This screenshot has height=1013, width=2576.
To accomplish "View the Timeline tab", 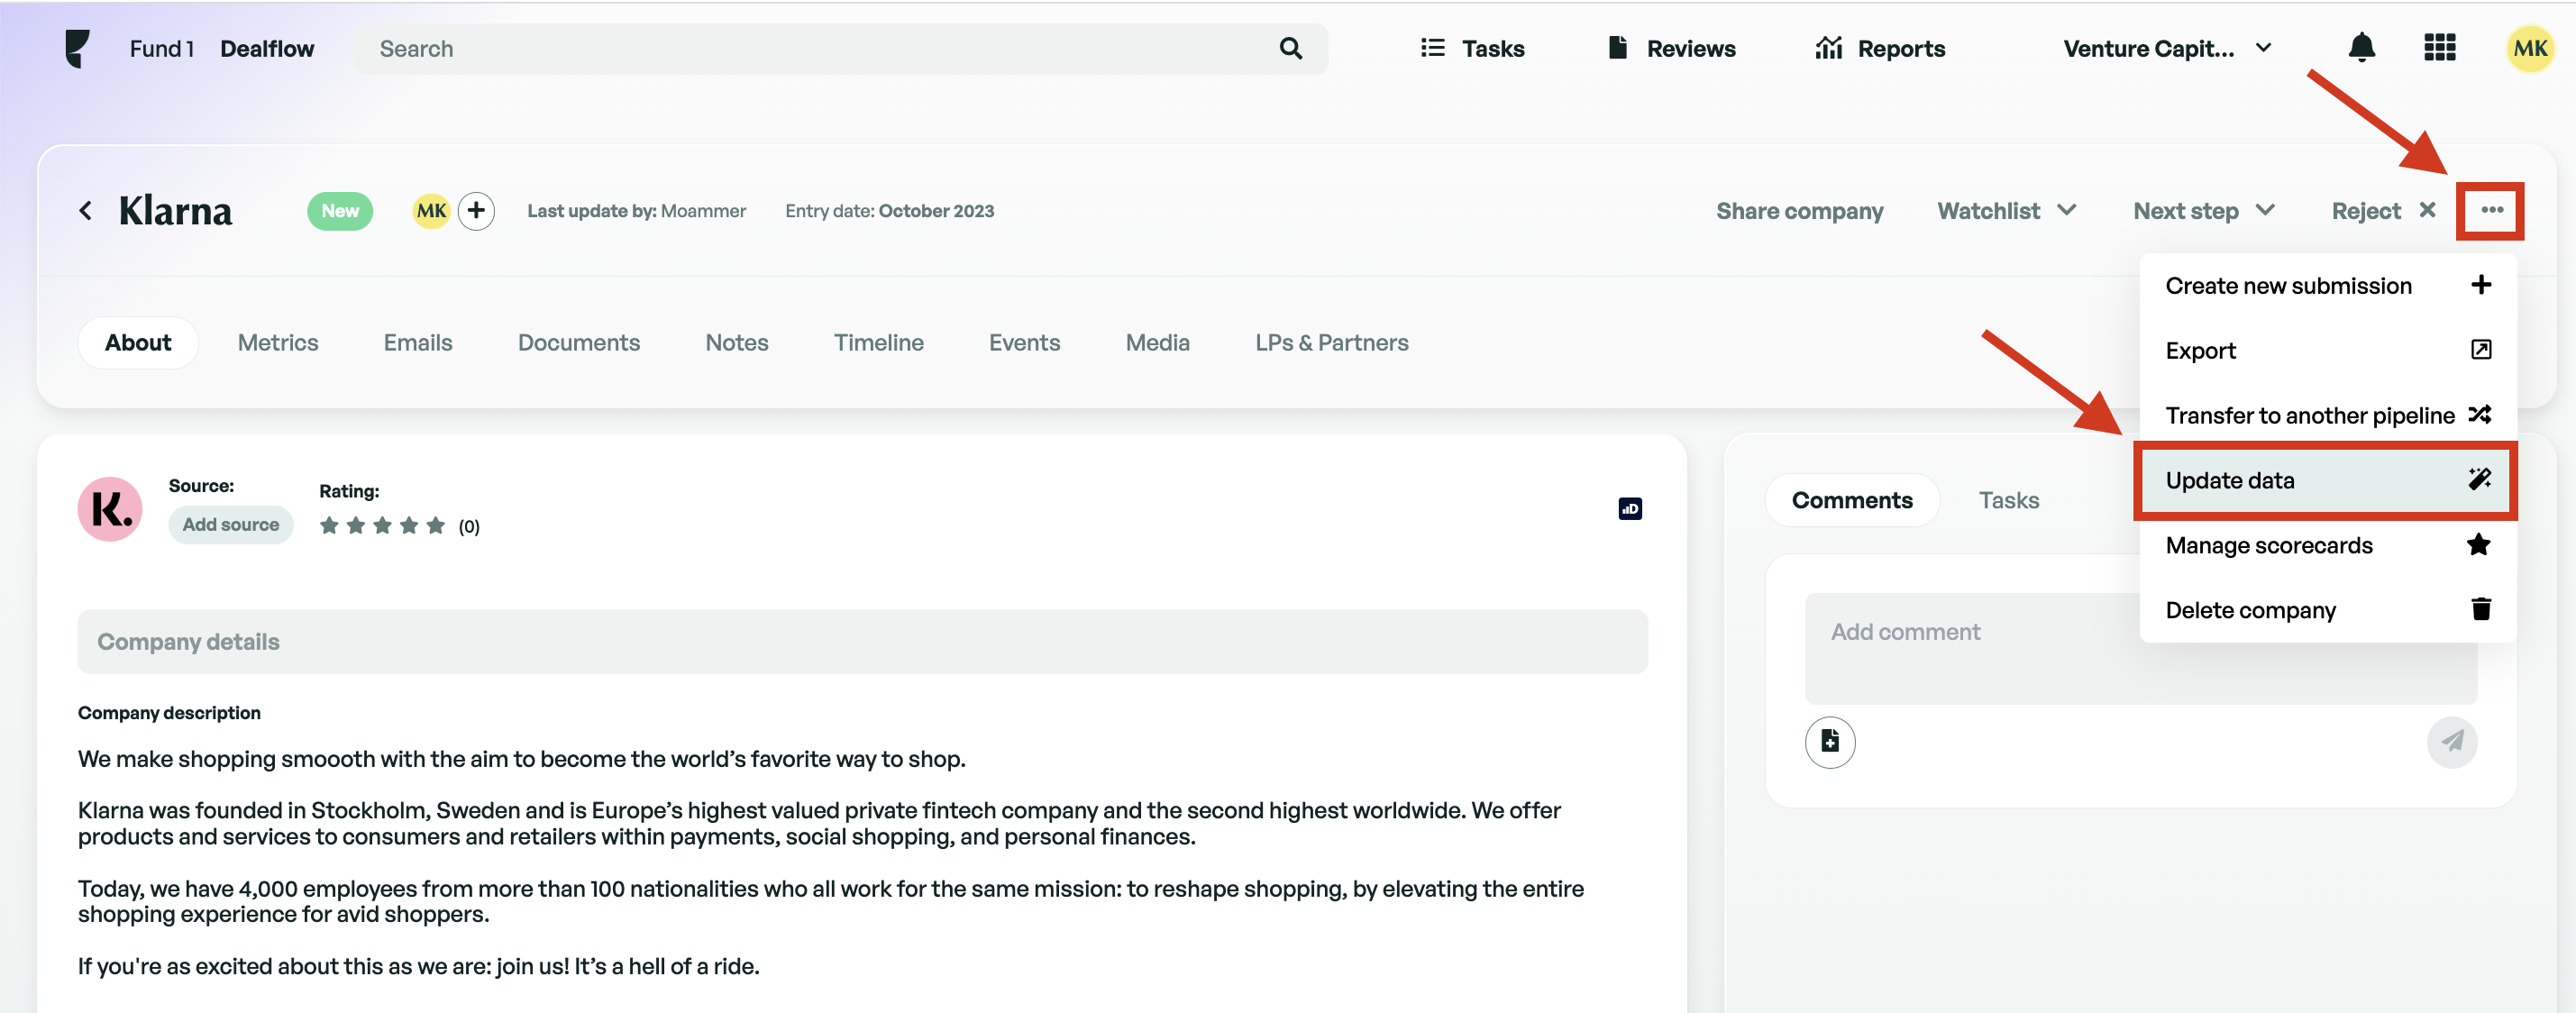I will pos(879,342).
